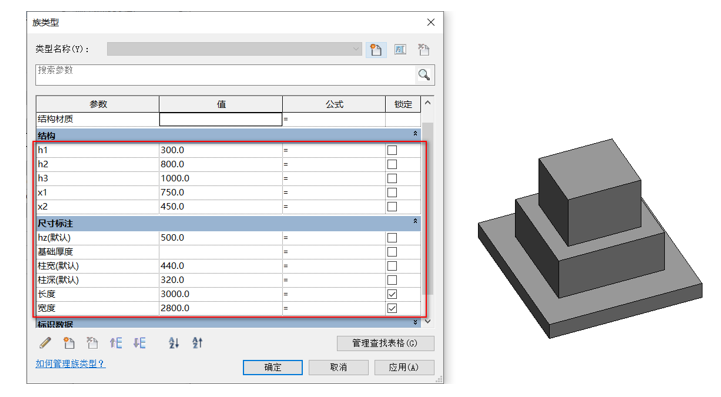Enable the lock checkbox for h1
This screenshot has height=397, width=721.
(392, 150)
